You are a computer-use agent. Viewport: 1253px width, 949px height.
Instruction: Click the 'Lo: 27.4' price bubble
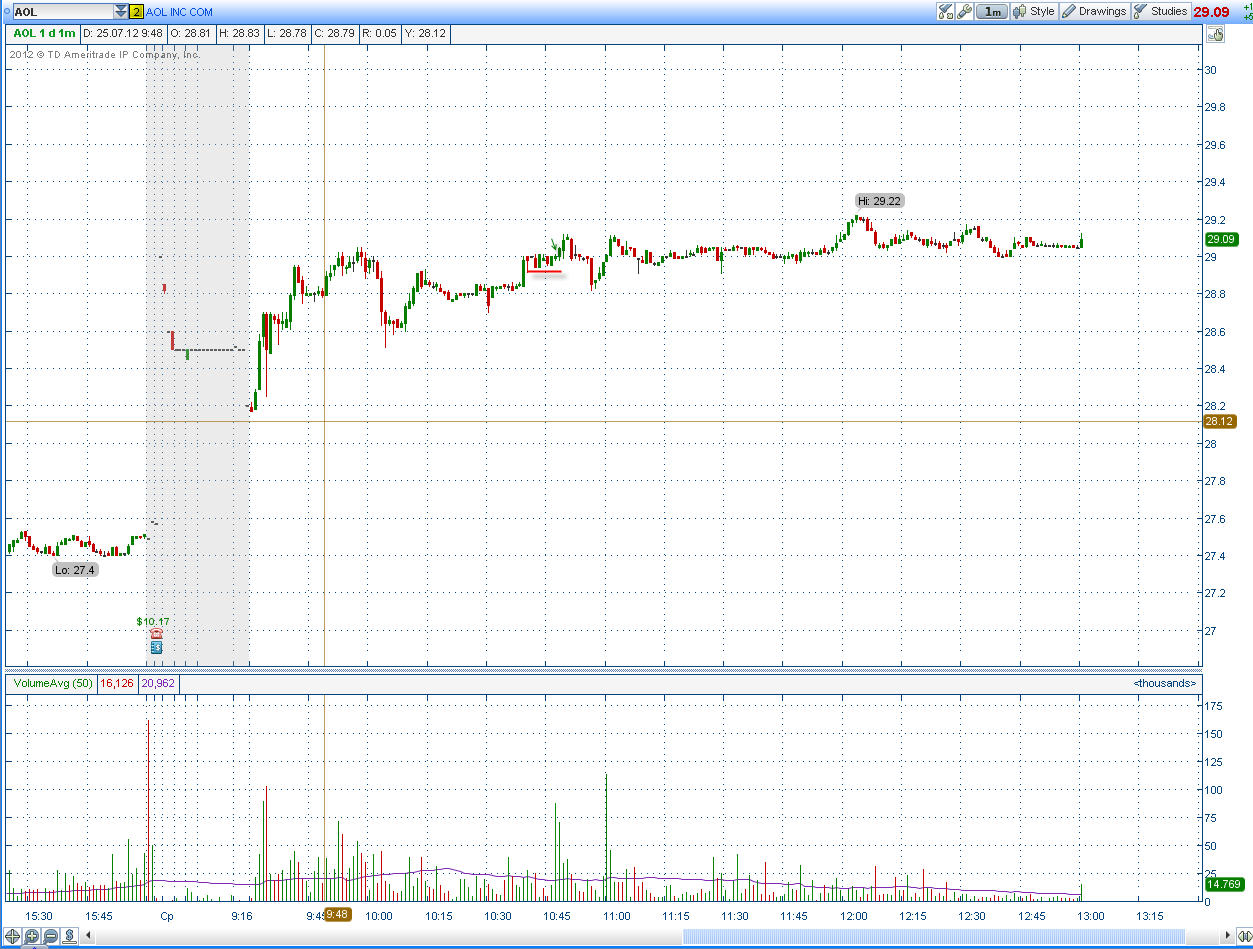click(75, 570)
